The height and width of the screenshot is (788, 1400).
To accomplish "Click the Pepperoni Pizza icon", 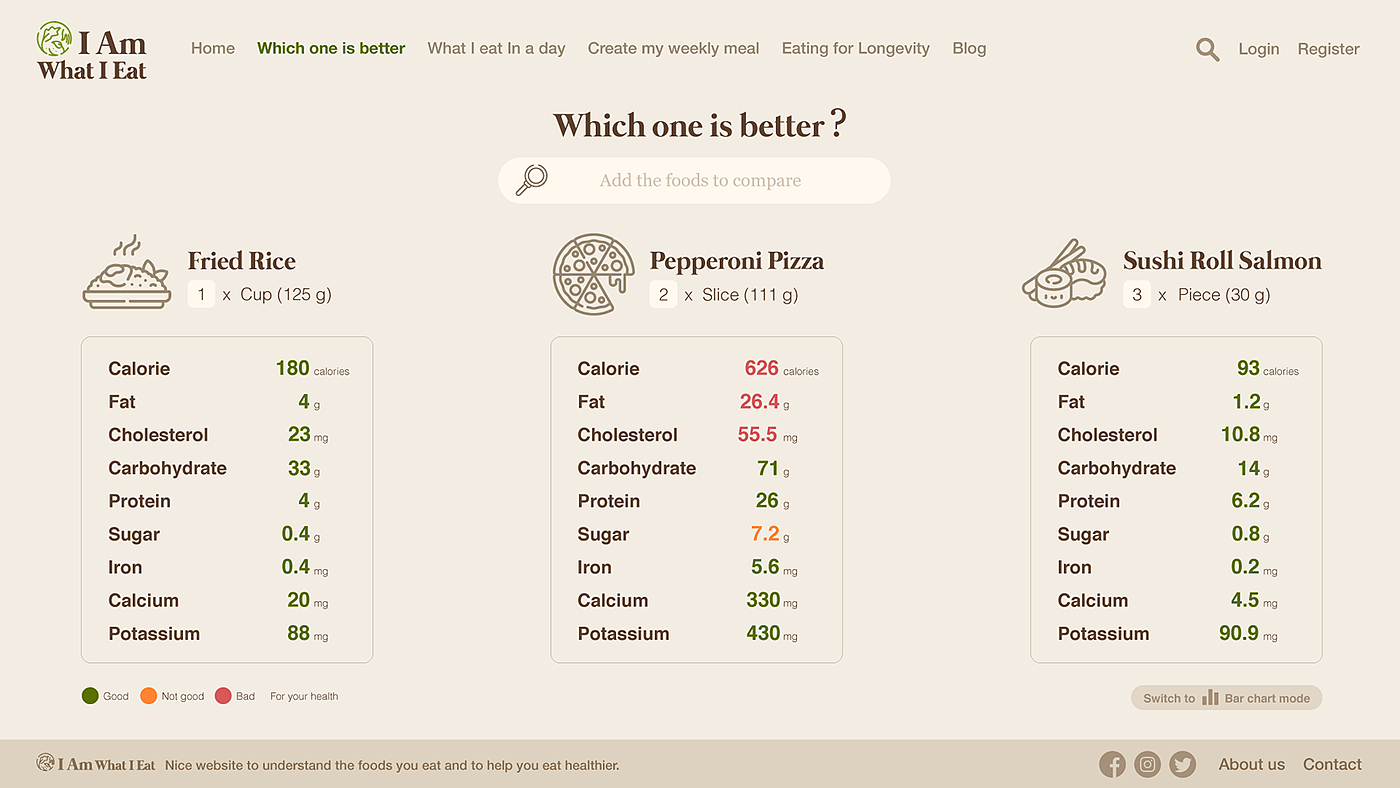I will point(593,274).
